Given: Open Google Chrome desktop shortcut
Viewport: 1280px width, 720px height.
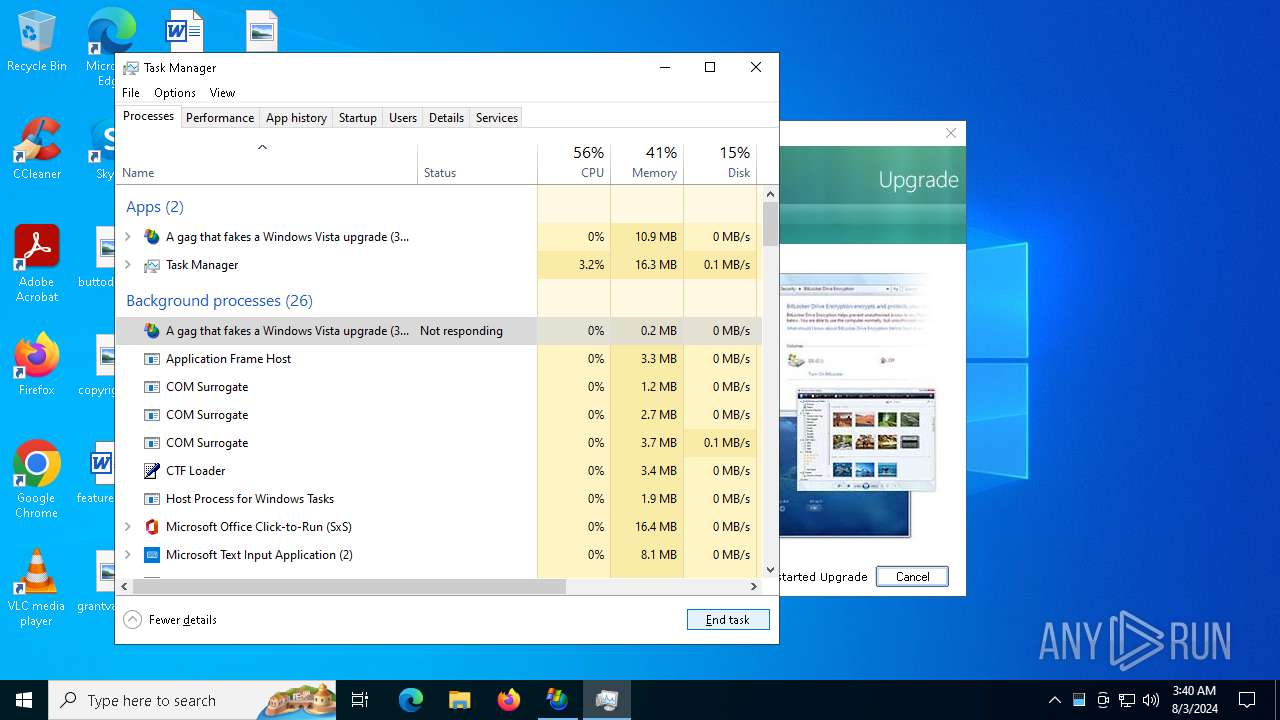Looking at the screenshot, I should [x=36, y=480].
